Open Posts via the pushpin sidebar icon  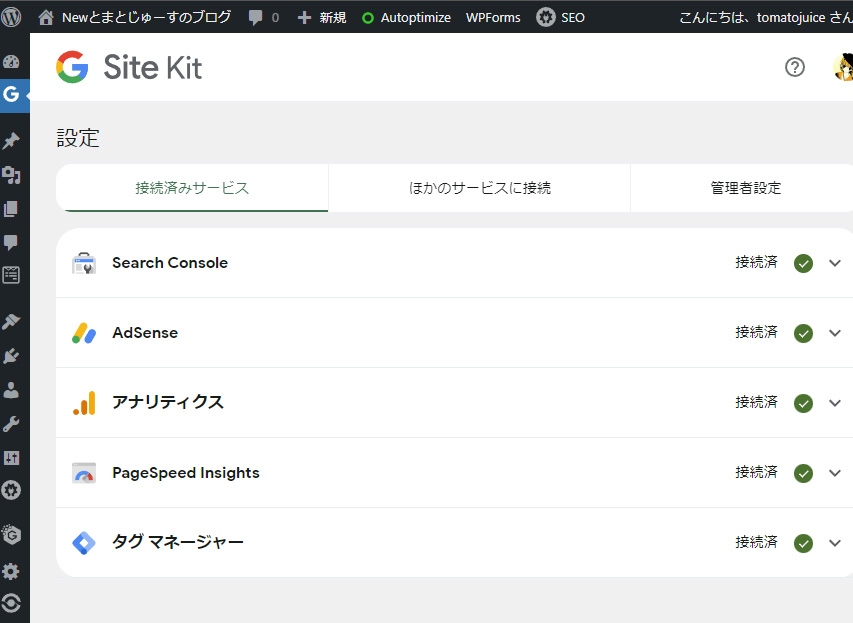tap(11, 140)
